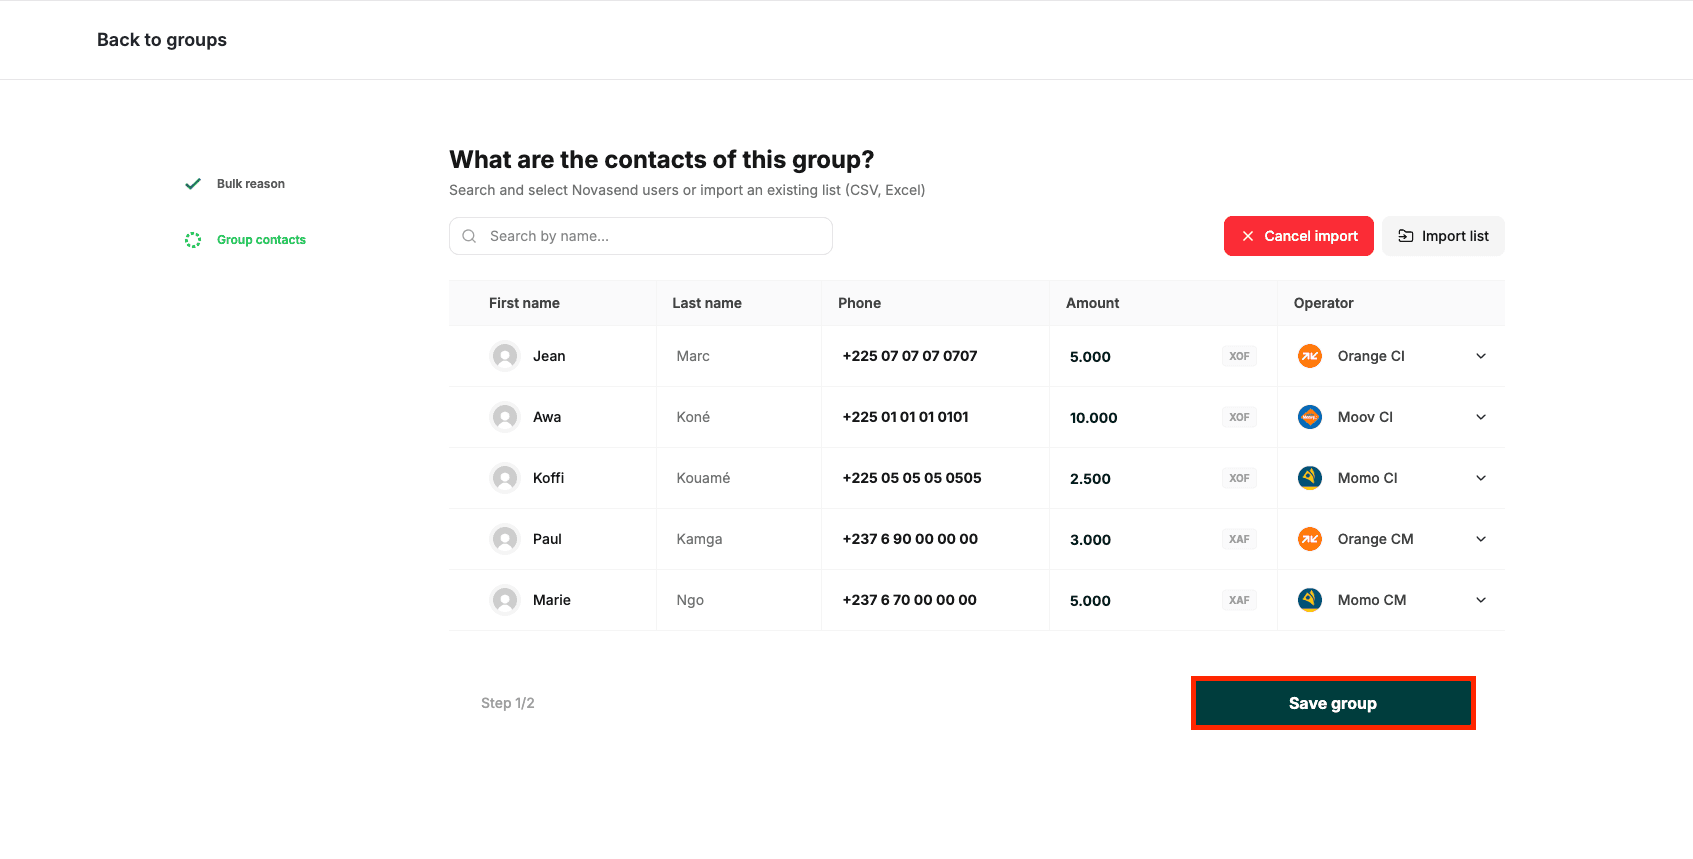Click the XOF badge in Koffi's row
Viewport: 1693px width, 859px height.
pyautogui.click(x=1239, y=478)
